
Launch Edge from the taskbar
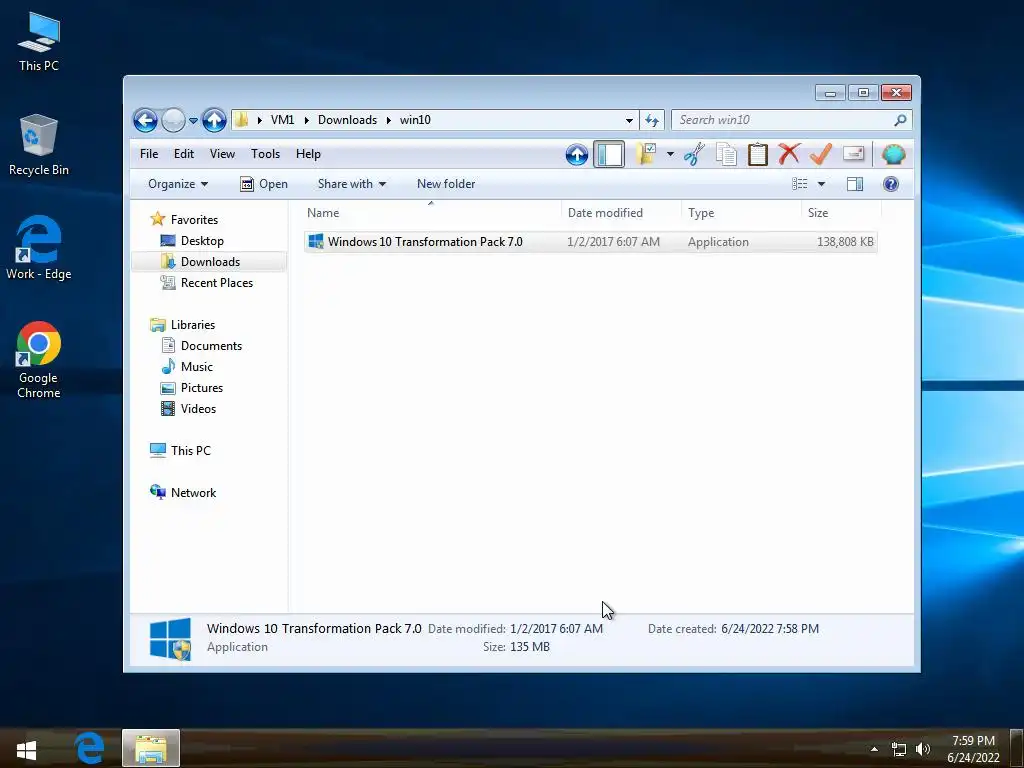pyautogui.click(x=89, y=748)
